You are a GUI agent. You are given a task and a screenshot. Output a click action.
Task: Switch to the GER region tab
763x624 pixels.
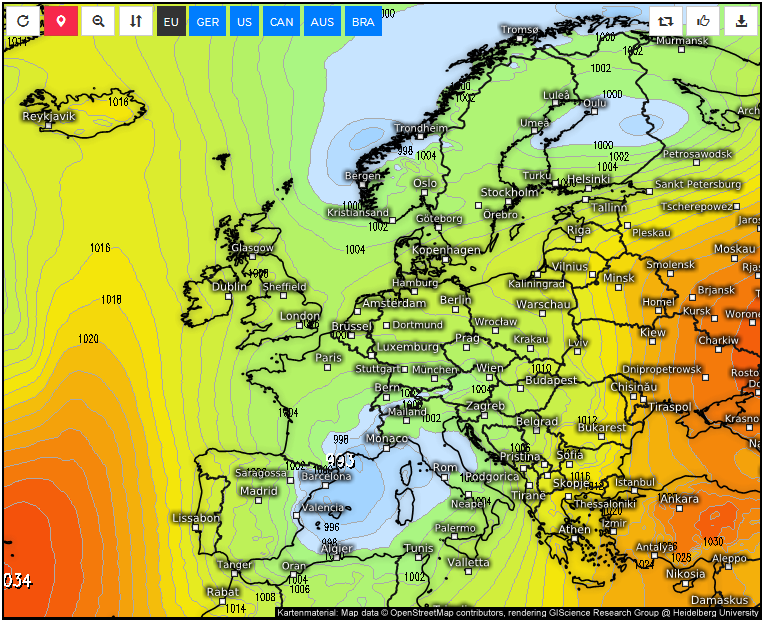click(x=208, y=22)
